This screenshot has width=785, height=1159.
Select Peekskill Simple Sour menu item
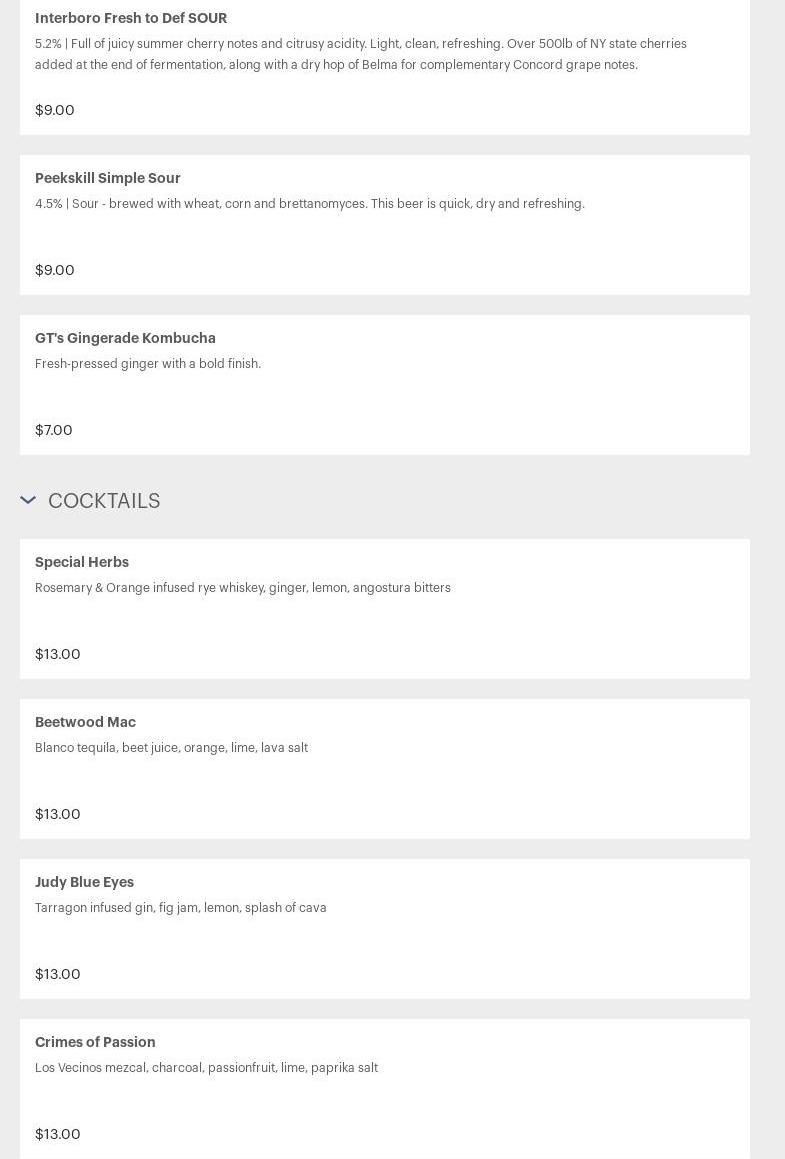(x=108, y=178)
